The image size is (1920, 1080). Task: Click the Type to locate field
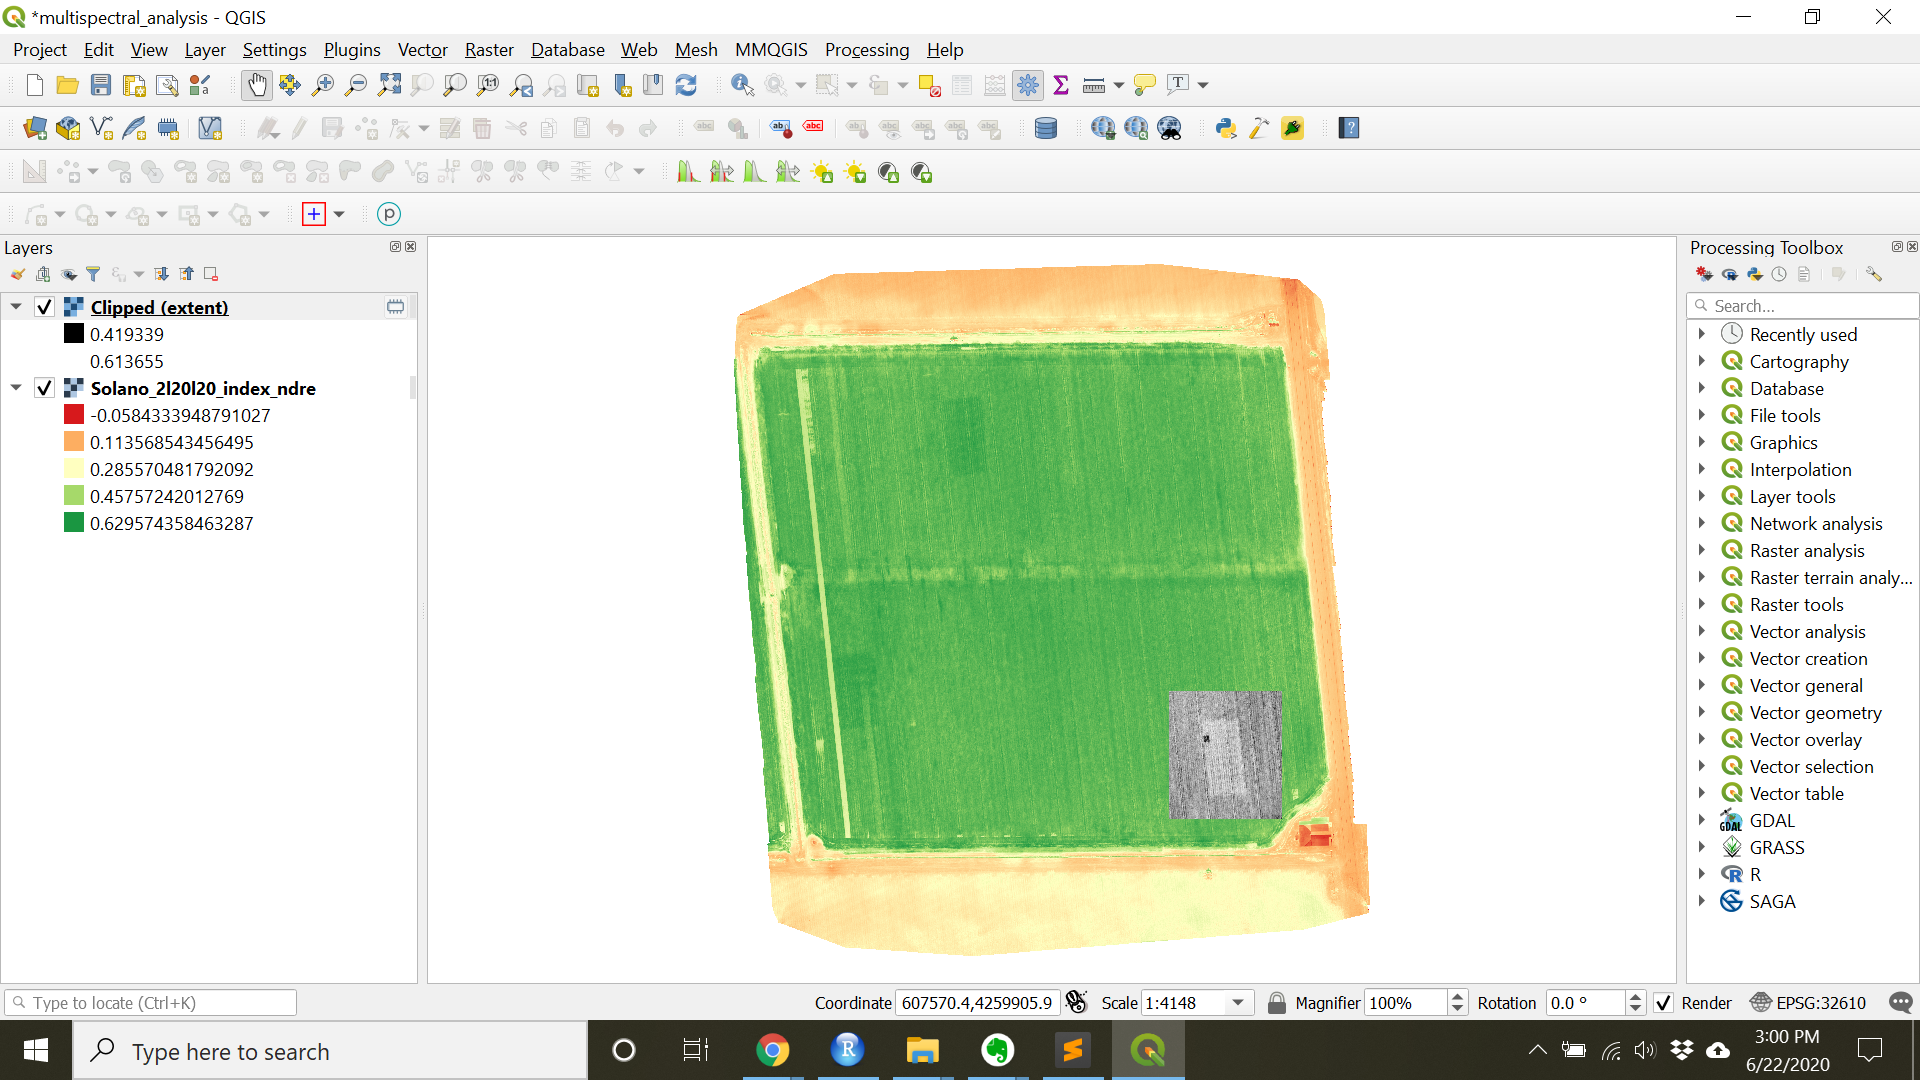[x=150, y=1002]
